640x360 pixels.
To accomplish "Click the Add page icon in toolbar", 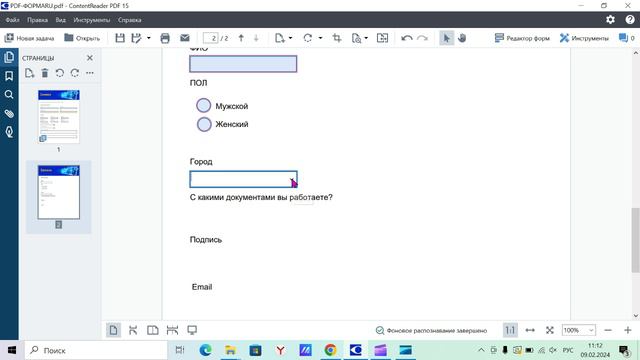I will [280, 38].
